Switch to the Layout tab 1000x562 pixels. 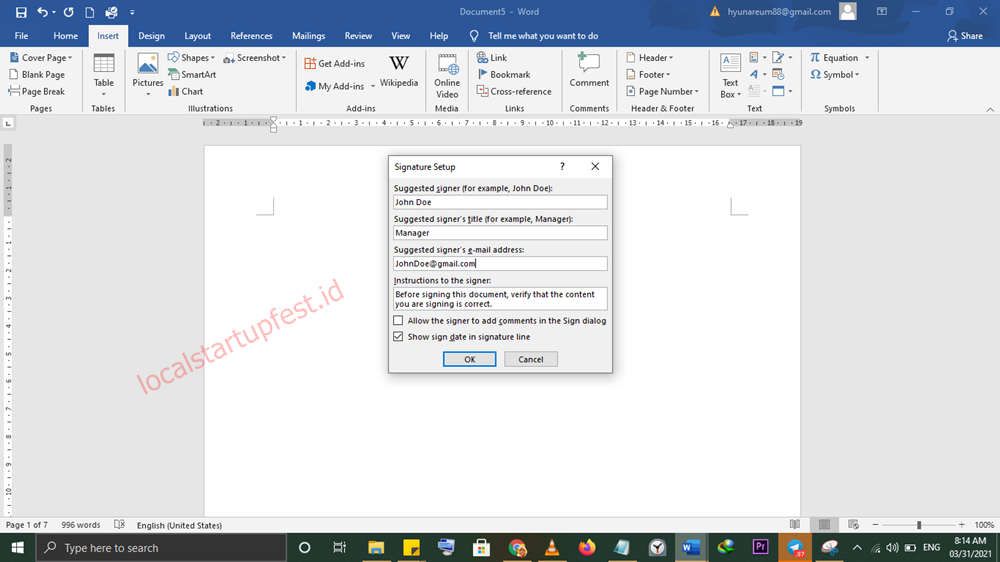197,36
